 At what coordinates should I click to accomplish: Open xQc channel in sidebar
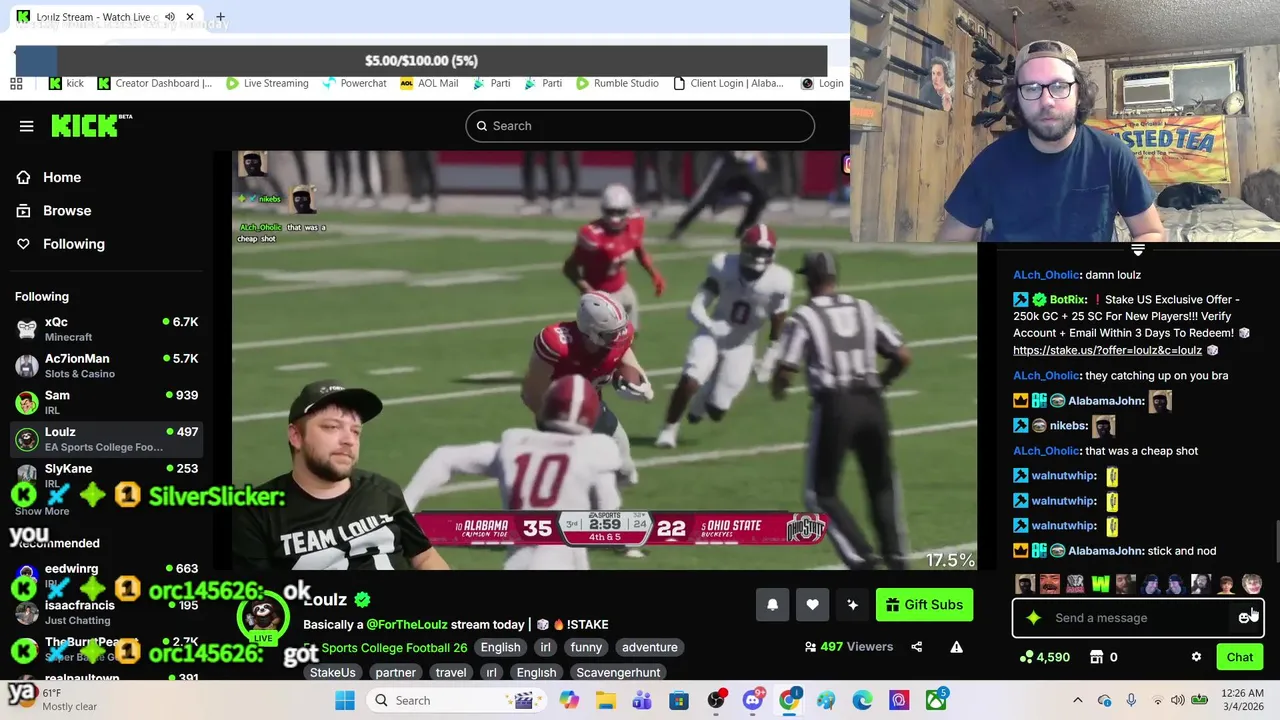pyautogui.click(x=106, y=329)
